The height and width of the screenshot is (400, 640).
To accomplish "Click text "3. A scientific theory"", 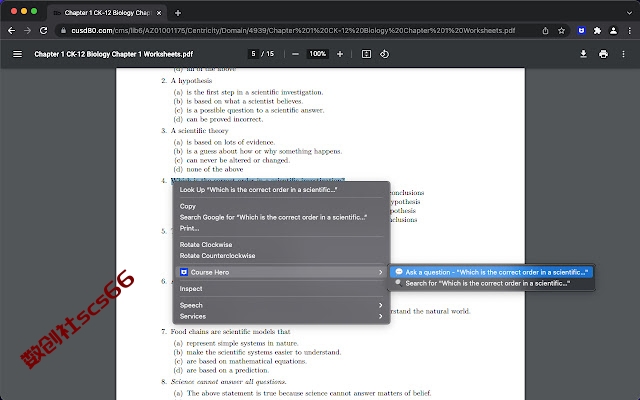I will (x=195, y=131).
